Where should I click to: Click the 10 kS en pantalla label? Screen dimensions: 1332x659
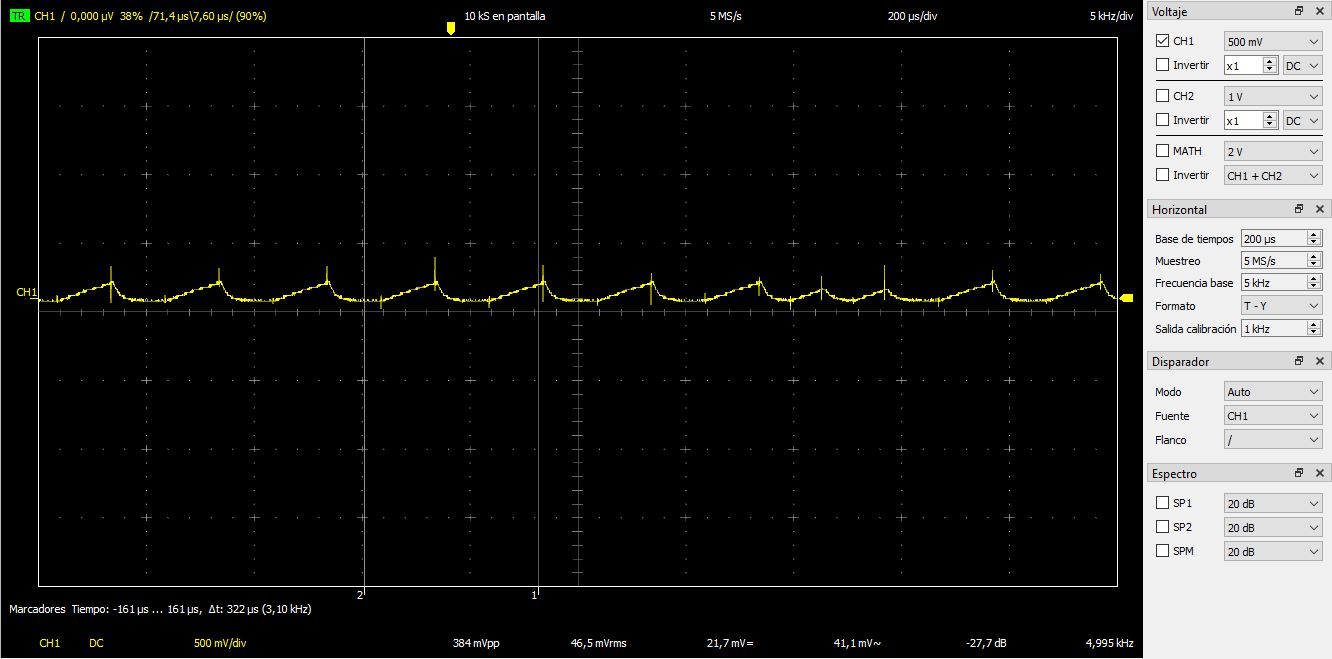point(505,16)
